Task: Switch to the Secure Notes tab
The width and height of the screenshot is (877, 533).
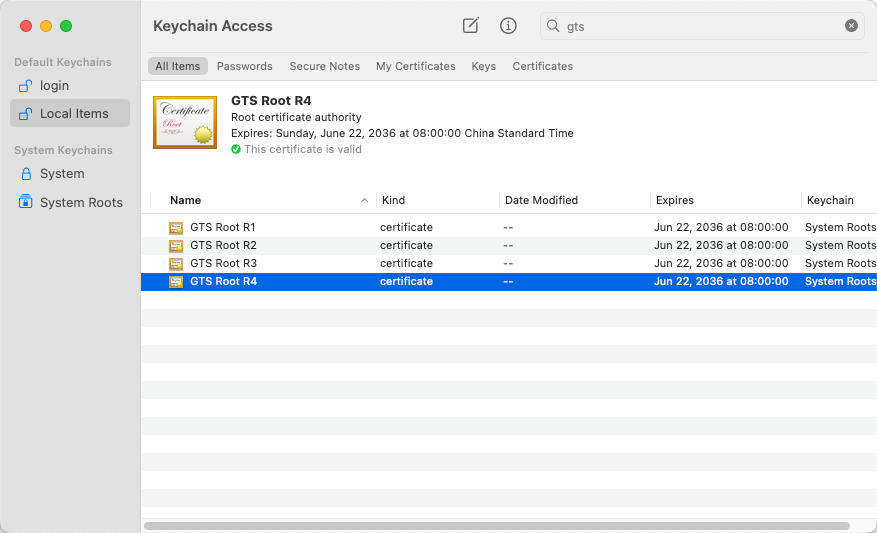Action: pos(324,66)
